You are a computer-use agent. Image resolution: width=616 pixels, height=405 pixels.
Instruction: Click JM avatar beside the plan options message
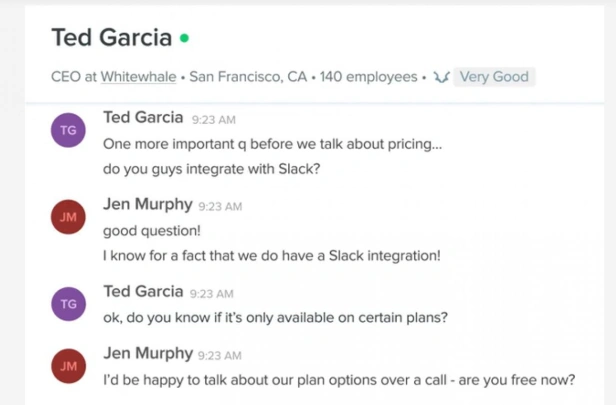[68, 366]
